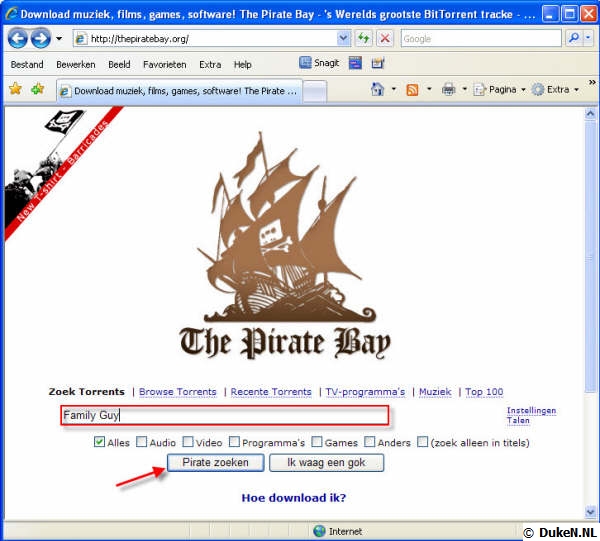Launch Snagit capture from the toolbar
The image size is (600, 541).
319,63
